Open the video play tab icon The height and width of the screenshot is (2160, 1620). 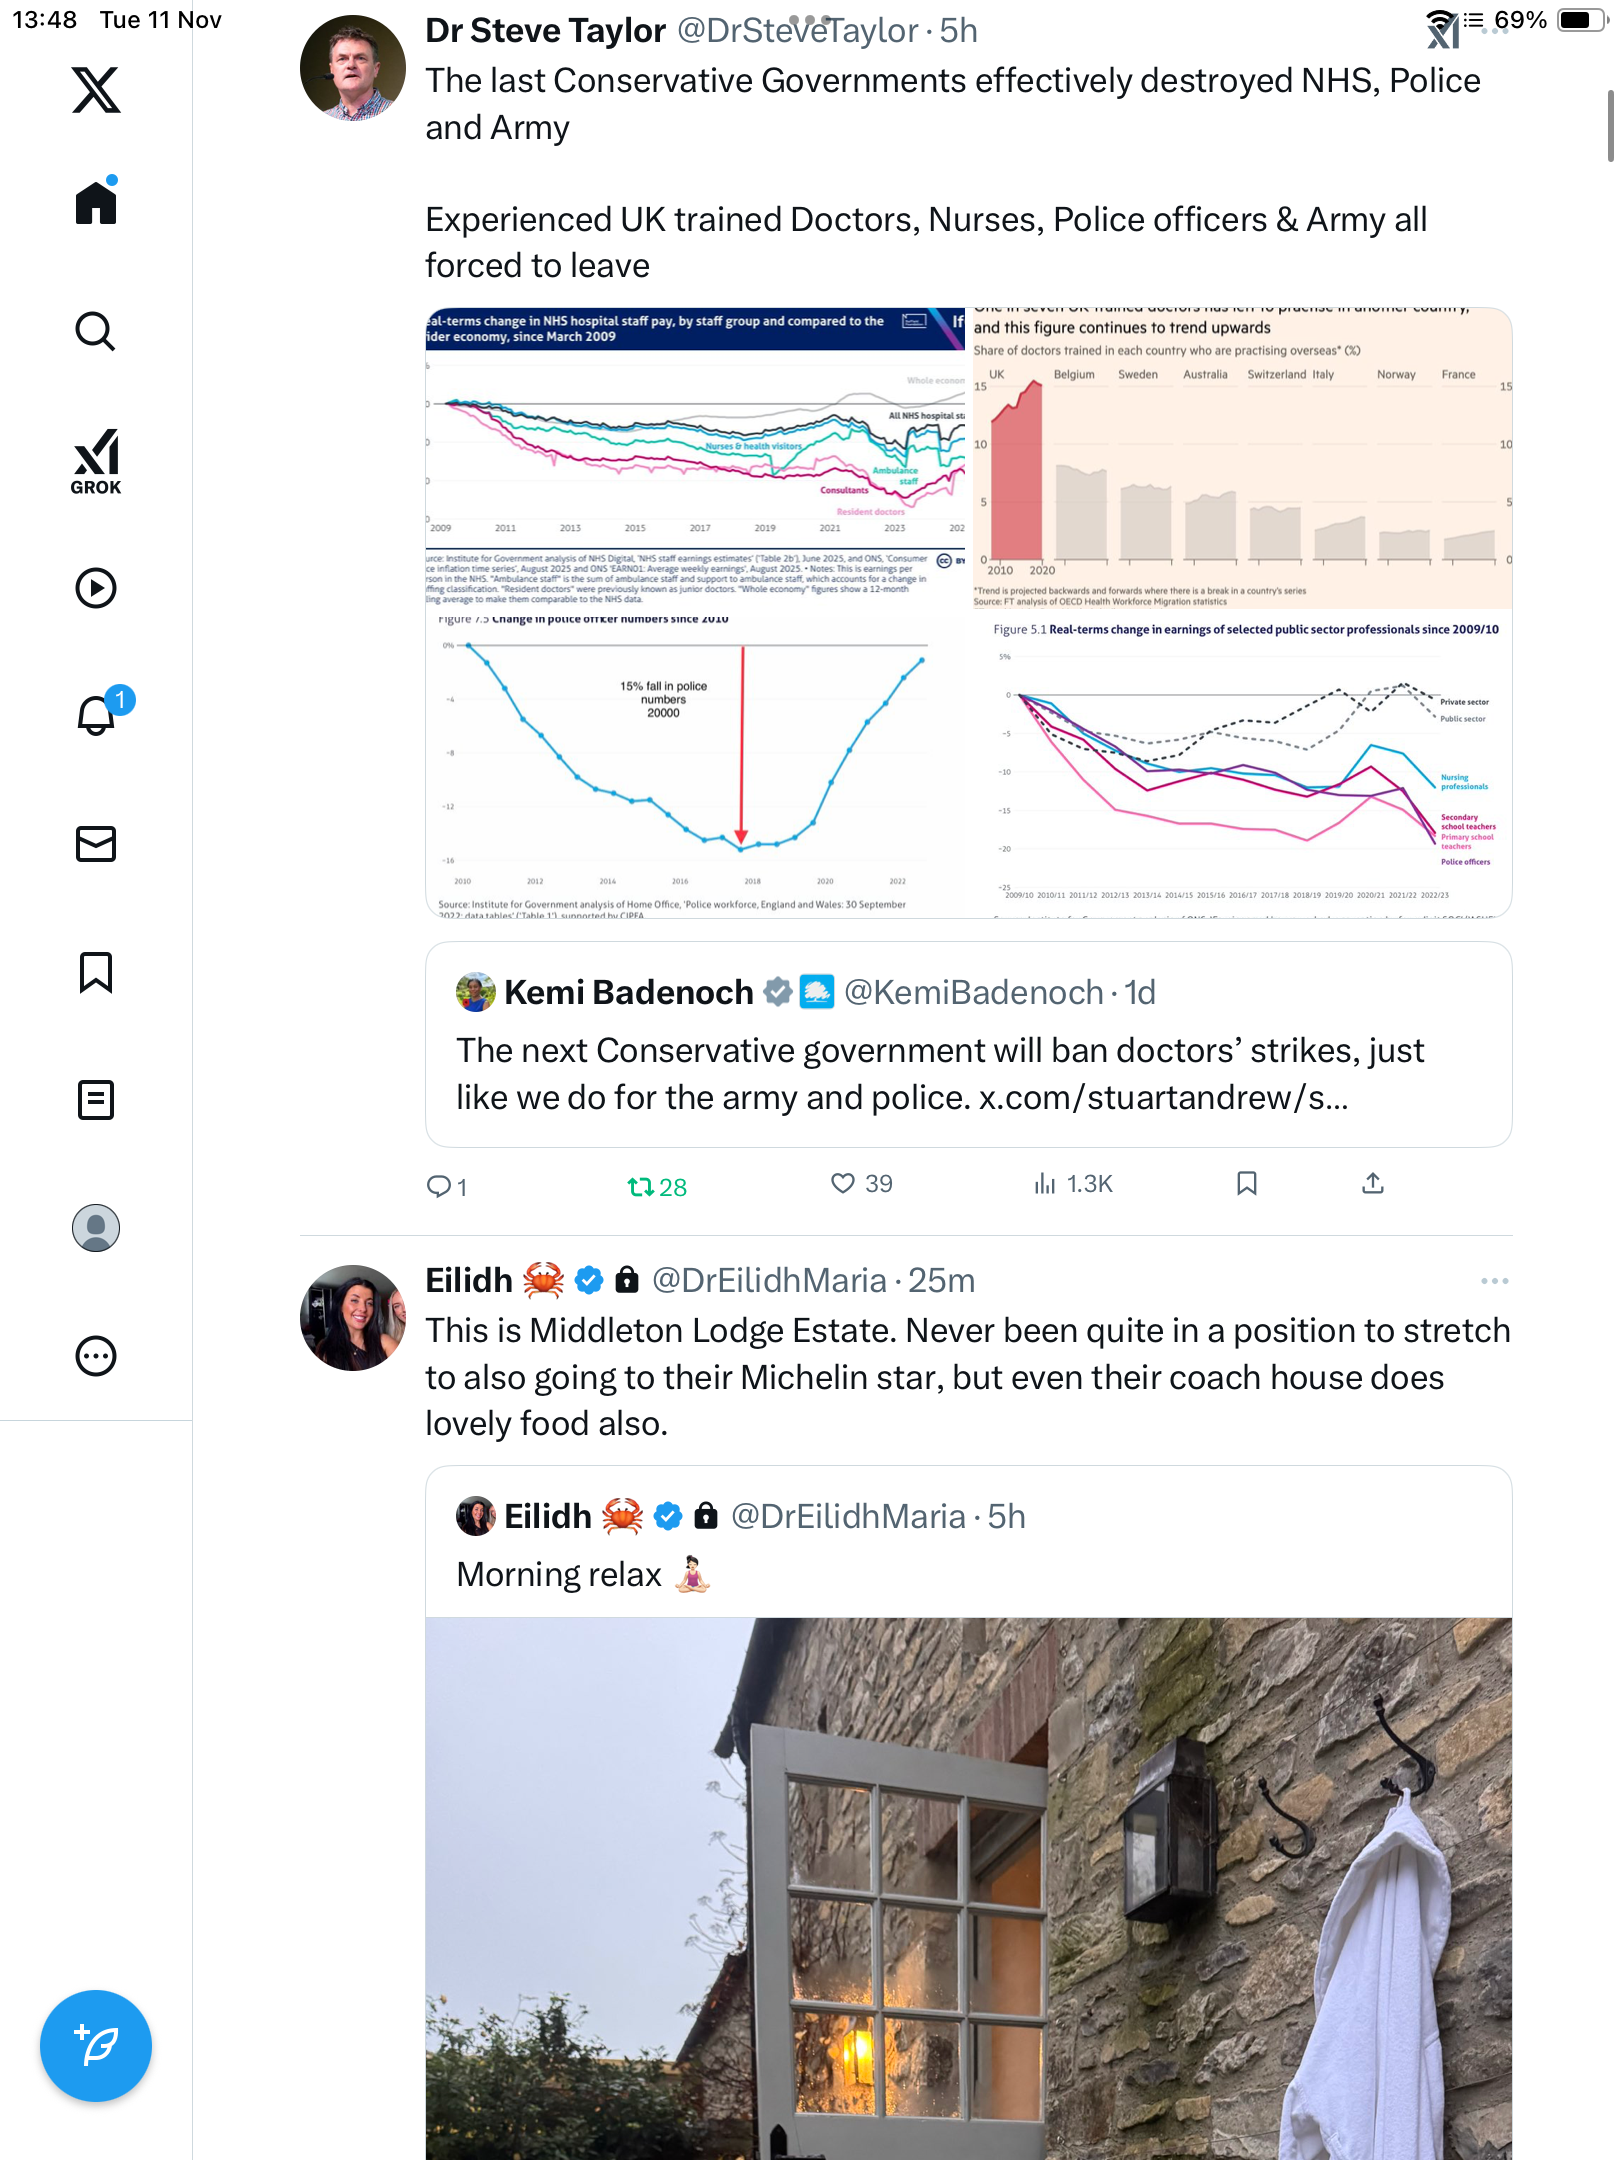96,588
